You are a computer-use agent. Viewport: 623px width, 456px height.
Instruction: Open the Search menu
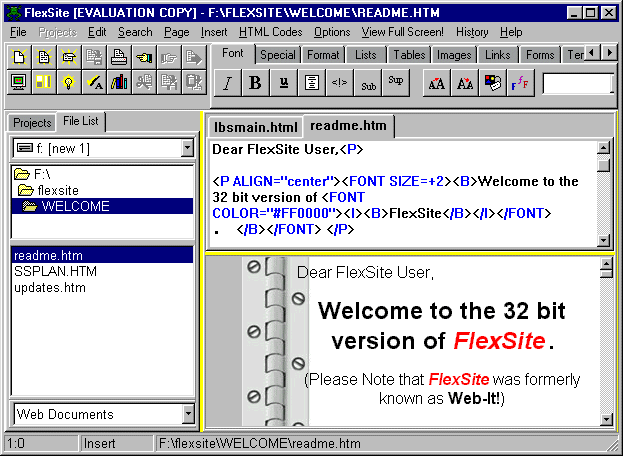coord(135,32)
